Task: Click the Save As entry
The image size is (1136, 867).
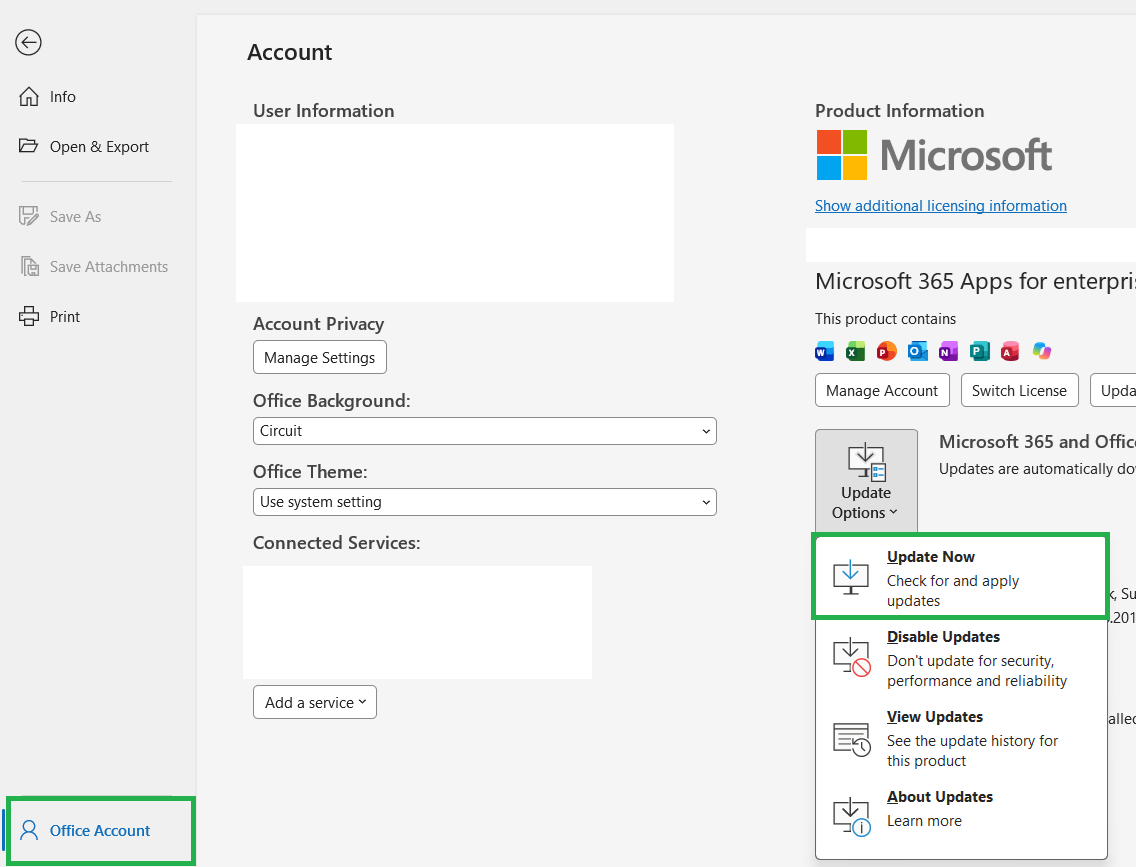Action: 98,217
